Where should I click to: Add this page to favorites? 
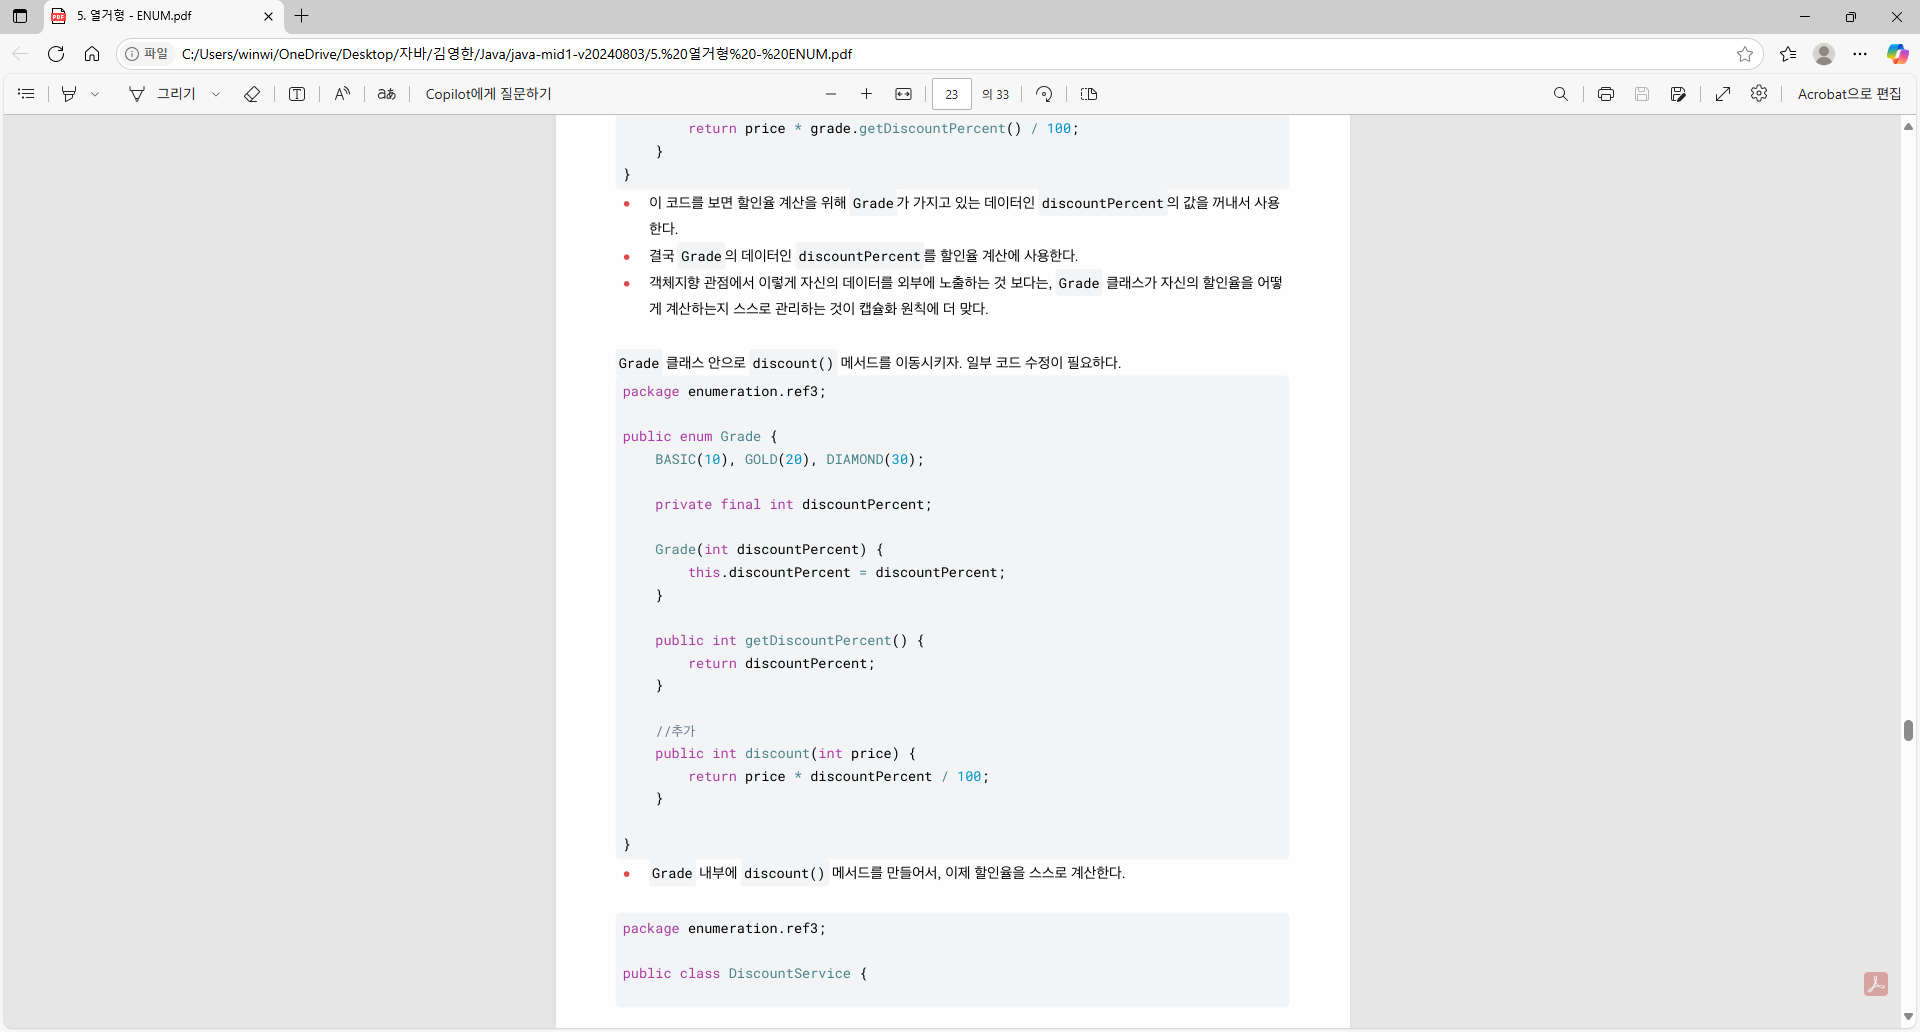[1745, 54]
